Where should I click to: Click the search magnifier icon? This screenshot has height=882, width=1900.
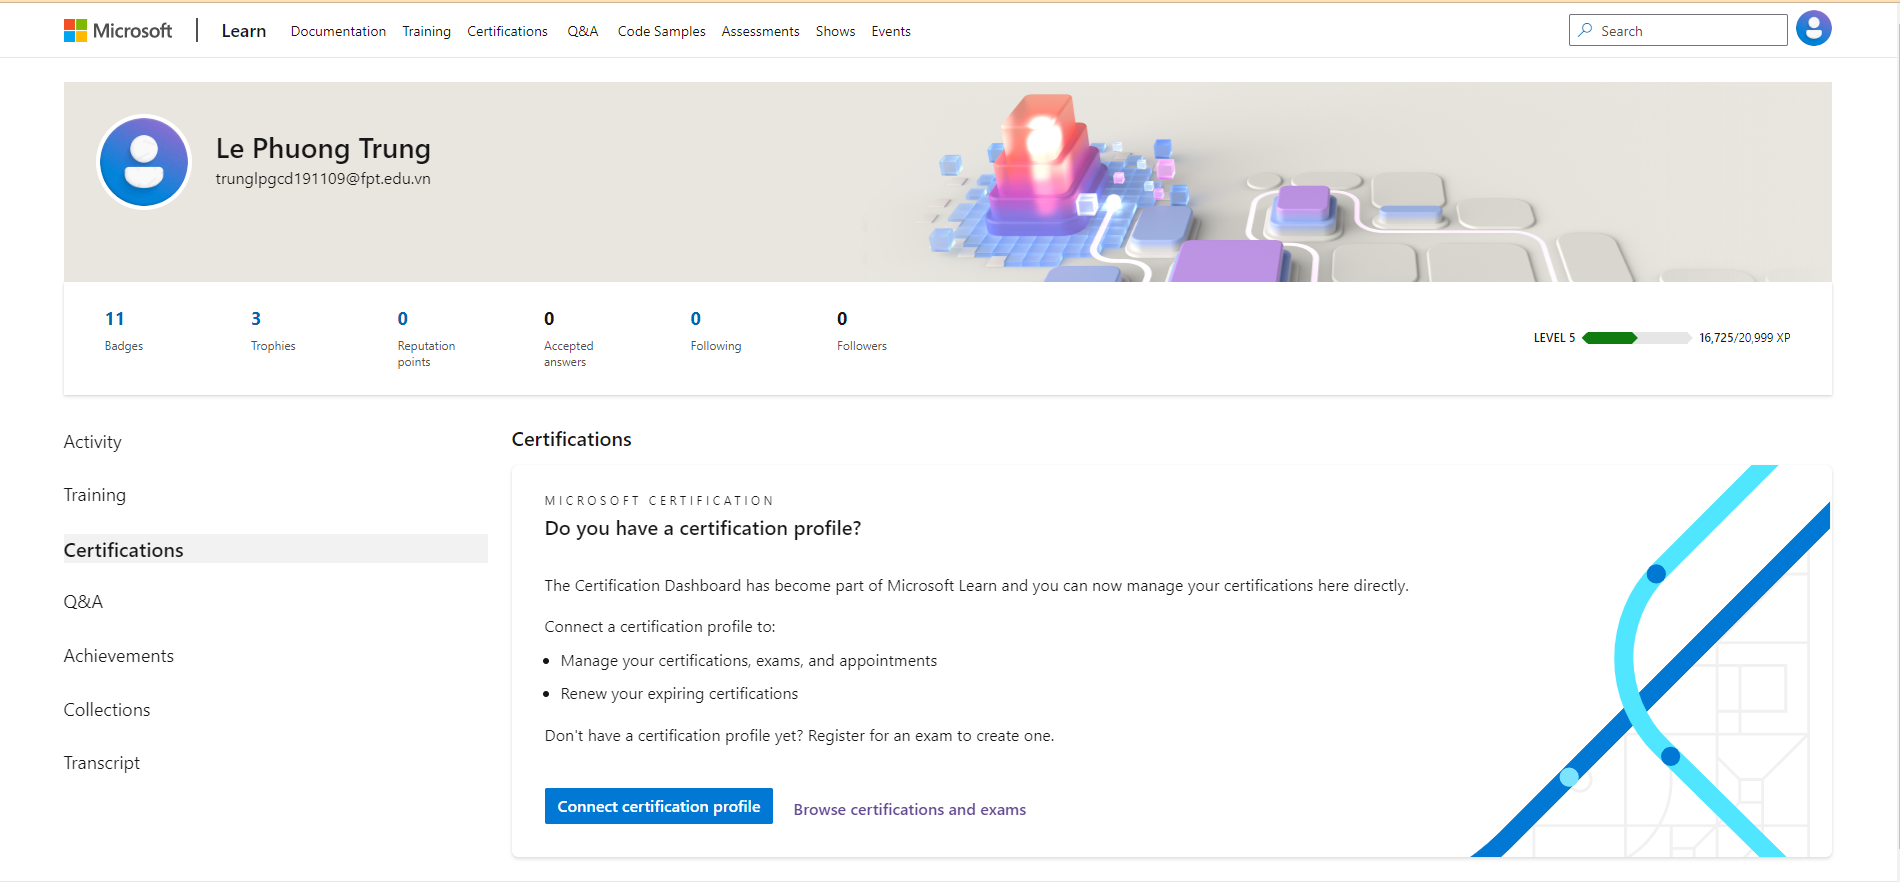[1585, 31]
